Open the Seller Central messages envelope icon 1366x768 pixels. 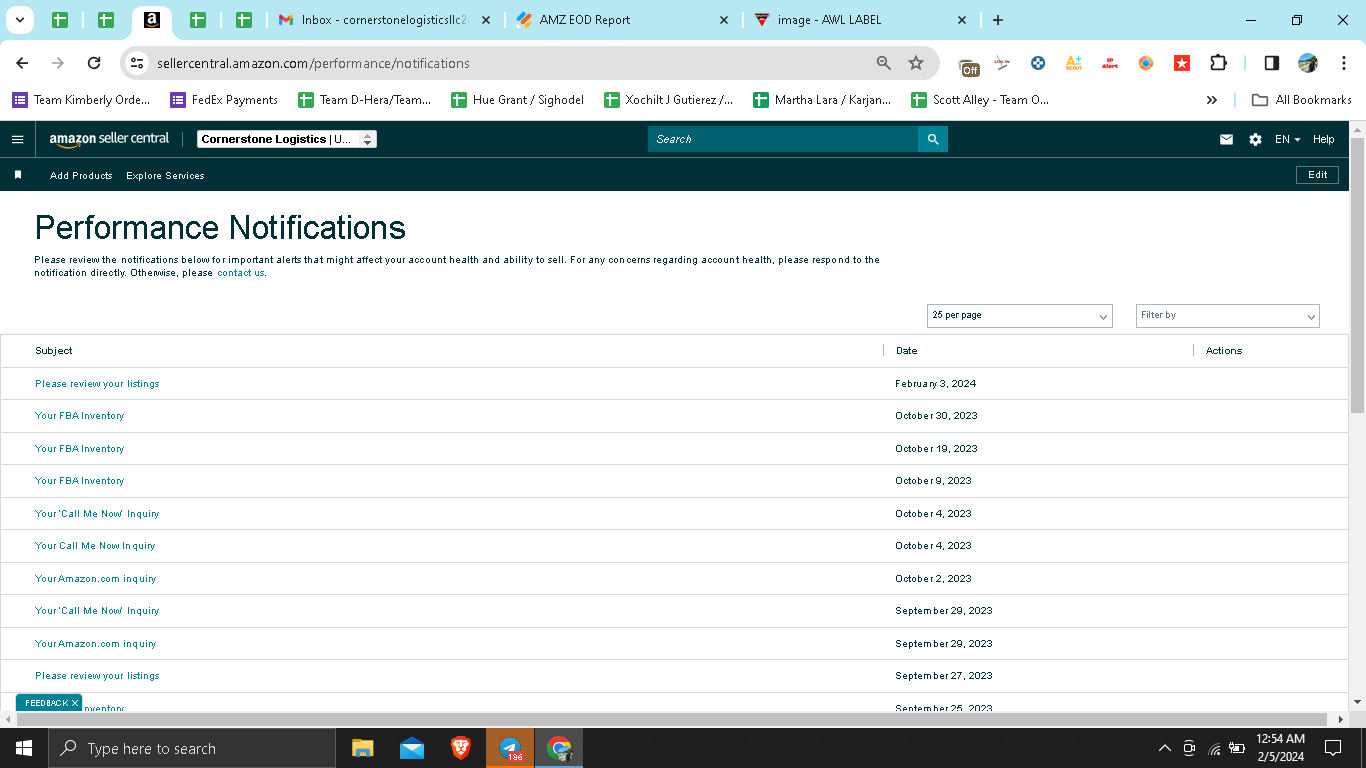[1226, 140]
